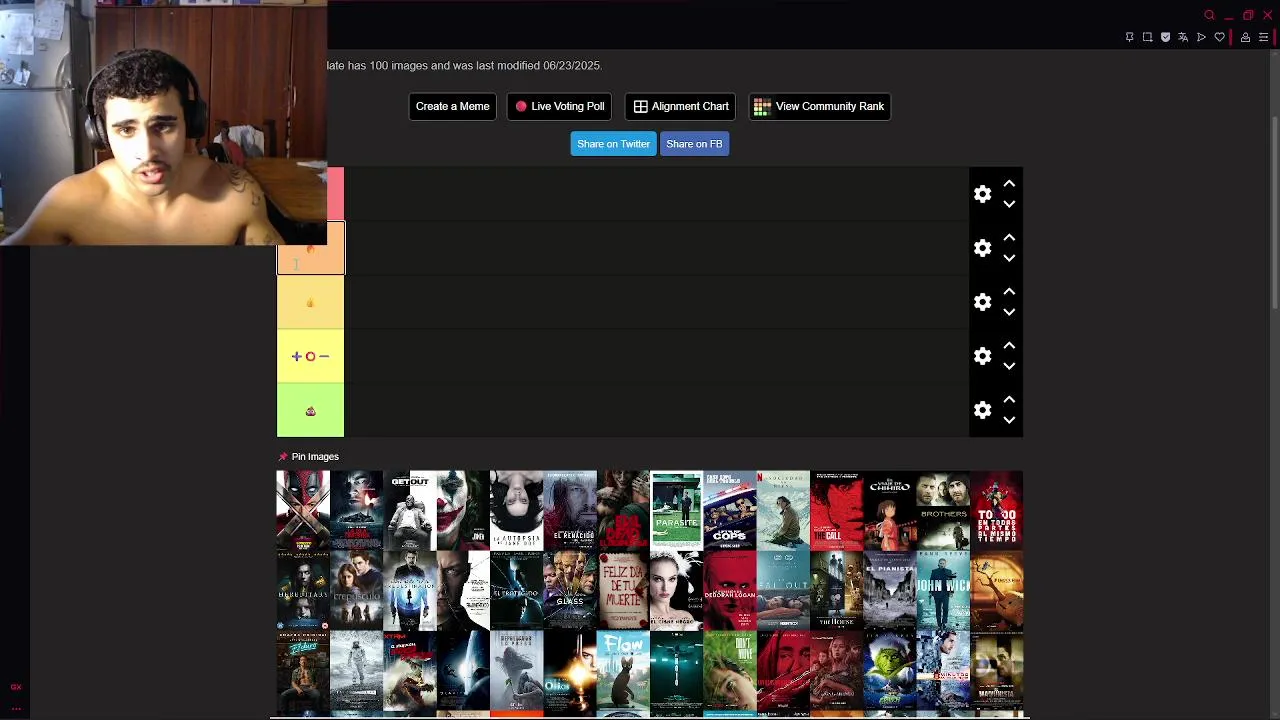Select the Crepúsculo movie poster
1280x720 pixels.
pos(356,590)
